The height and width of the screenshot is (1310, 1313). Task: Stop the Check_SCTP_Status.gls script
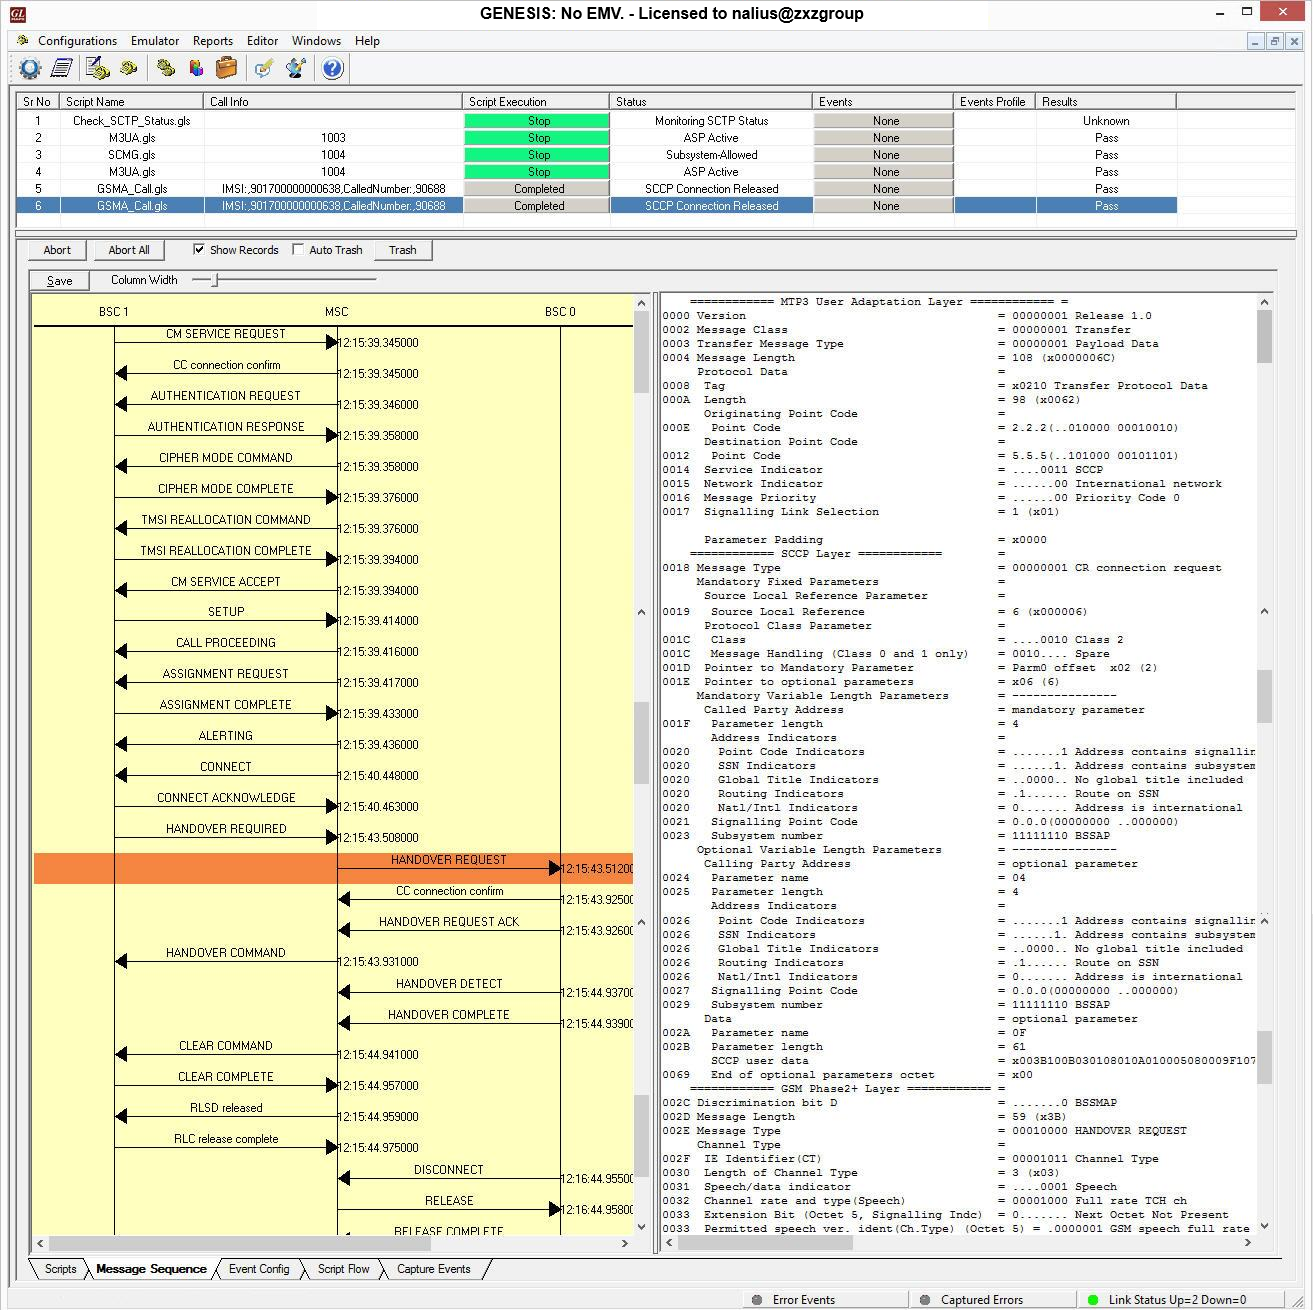click(539, 121)
